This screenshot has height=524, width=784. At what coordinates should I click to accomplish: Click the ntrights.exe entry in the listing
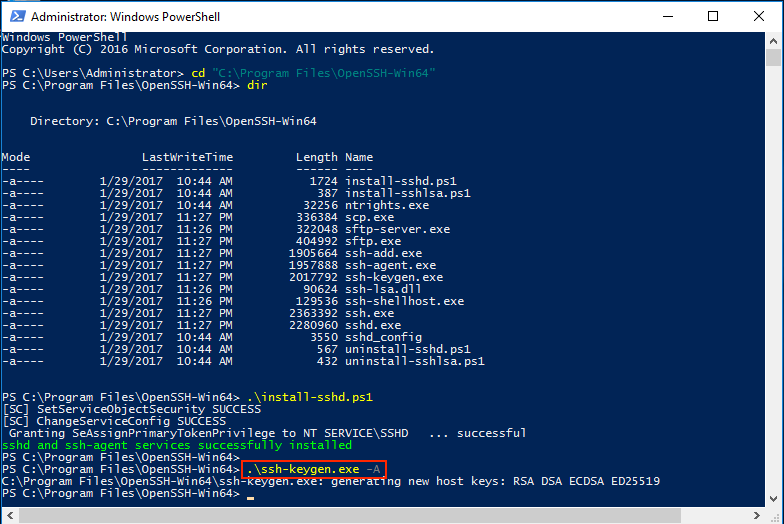(387, 205)
